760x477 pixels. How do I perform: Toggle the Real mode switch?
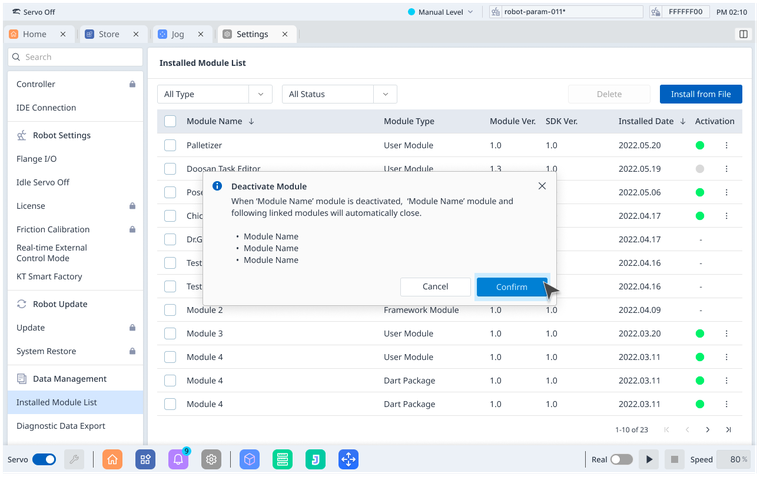pyautogui.click(x=621, y=459)
